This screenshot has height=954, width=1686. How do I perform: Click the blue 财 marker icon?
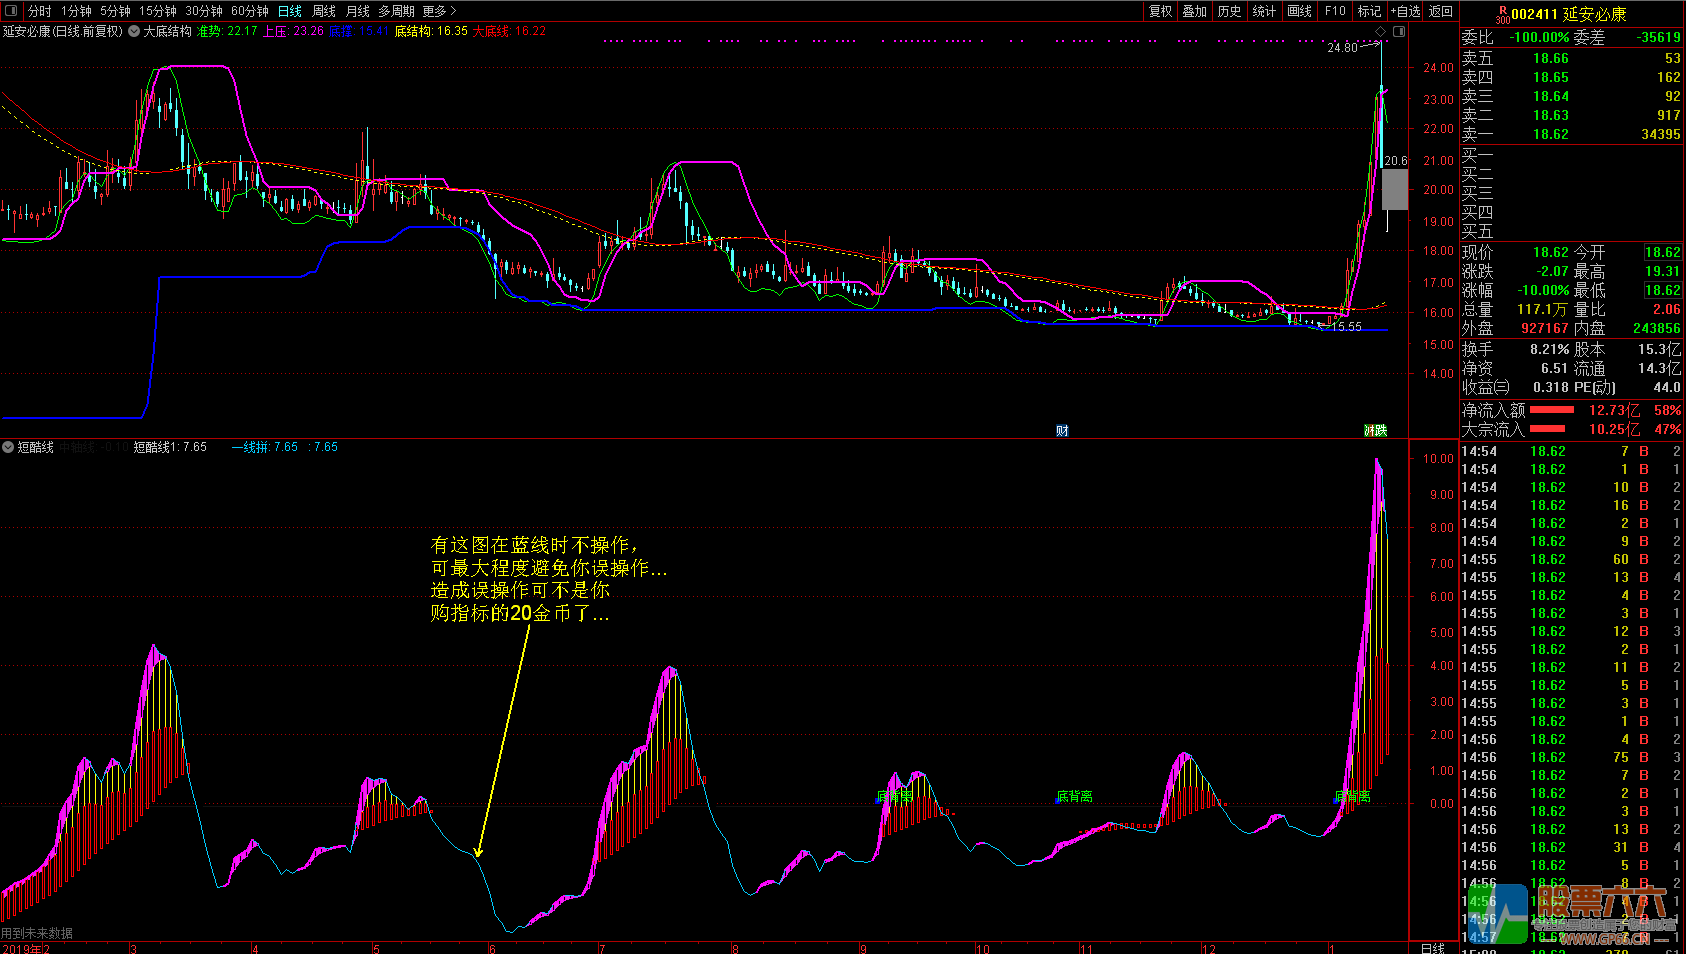(x=1062, y=431)
